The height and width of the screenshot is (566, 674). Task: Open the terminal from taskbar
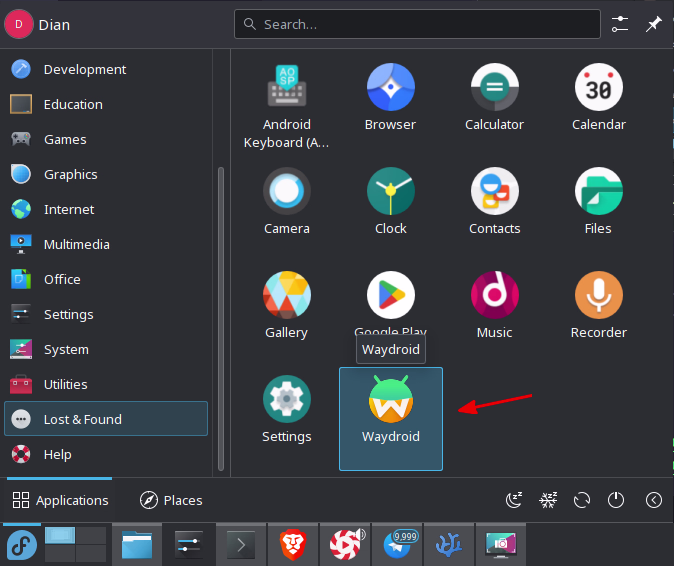pyautogui.click(x=241, y=545)
